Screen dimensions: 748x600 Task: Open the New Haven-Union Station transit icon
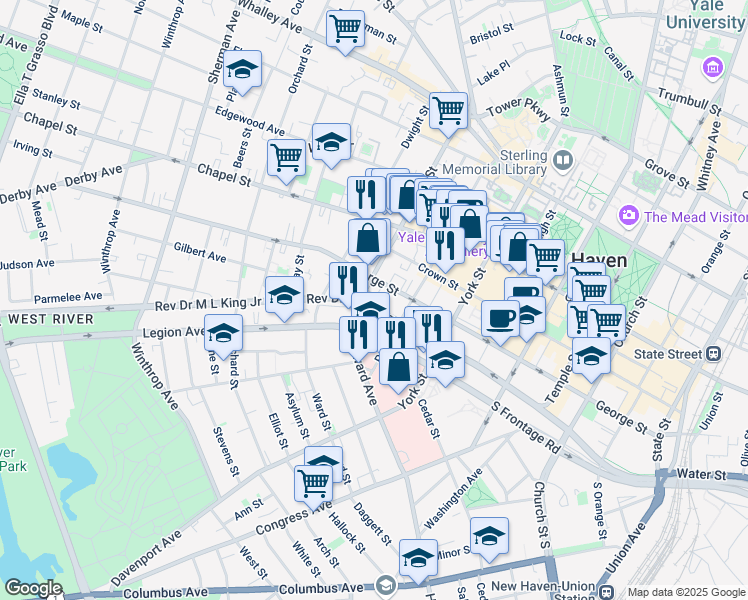(x=606, y=591)
